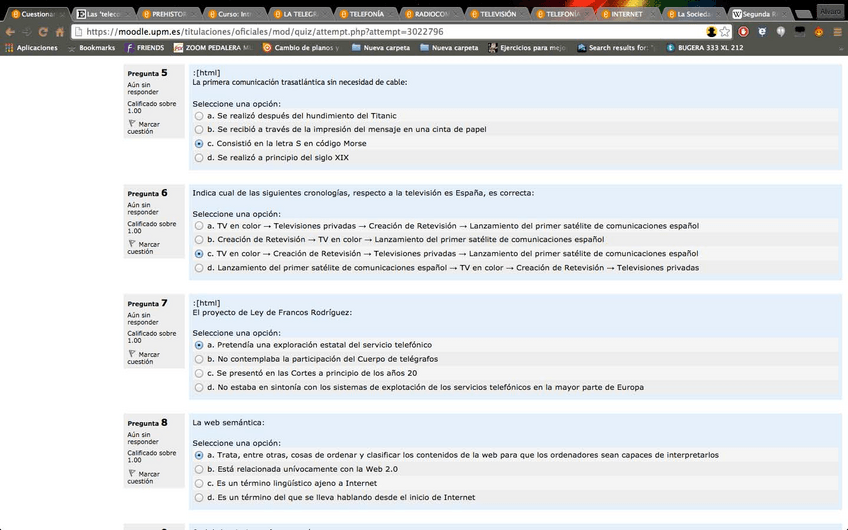The image size is (848, 530).
Task: Choose option b. Creación de Retevisión first
Action: [x=199, y=240]
